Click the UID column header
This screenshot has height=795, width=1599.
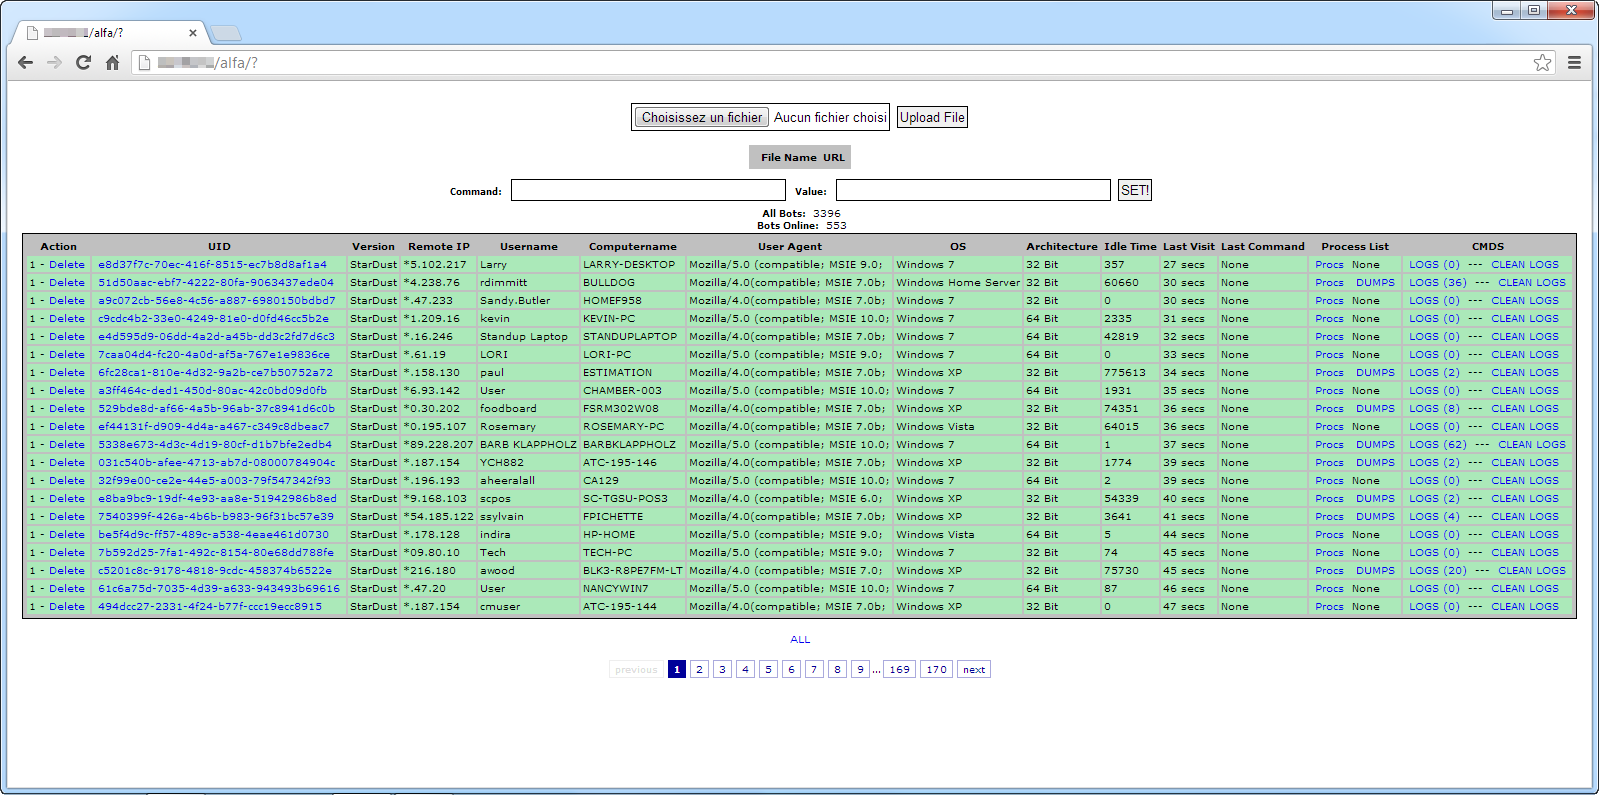point(219,247)
